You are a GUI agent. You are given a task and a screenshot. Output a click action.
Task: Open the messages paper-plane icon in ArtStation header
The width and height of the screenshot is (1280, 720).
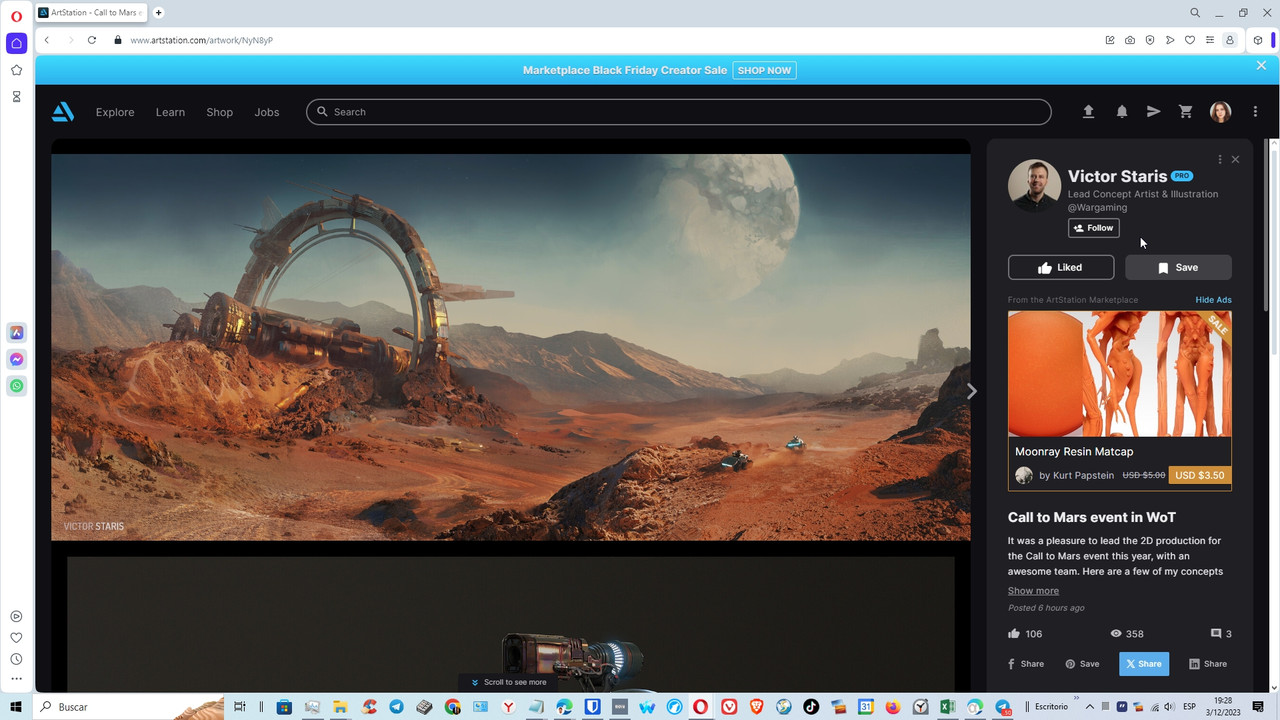point(1153,112)
